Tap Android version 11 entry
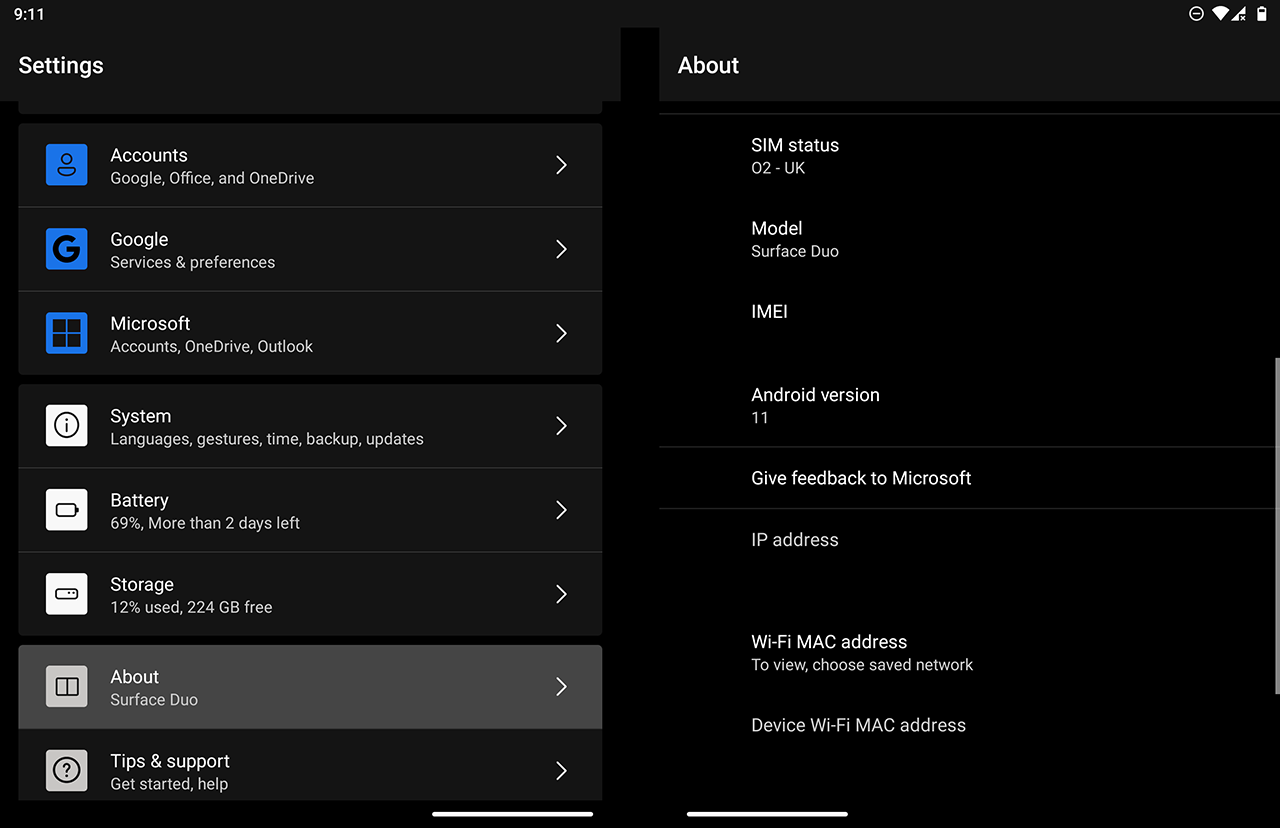1280x828 pixels. pyautogui.click(x=966, y=405)
